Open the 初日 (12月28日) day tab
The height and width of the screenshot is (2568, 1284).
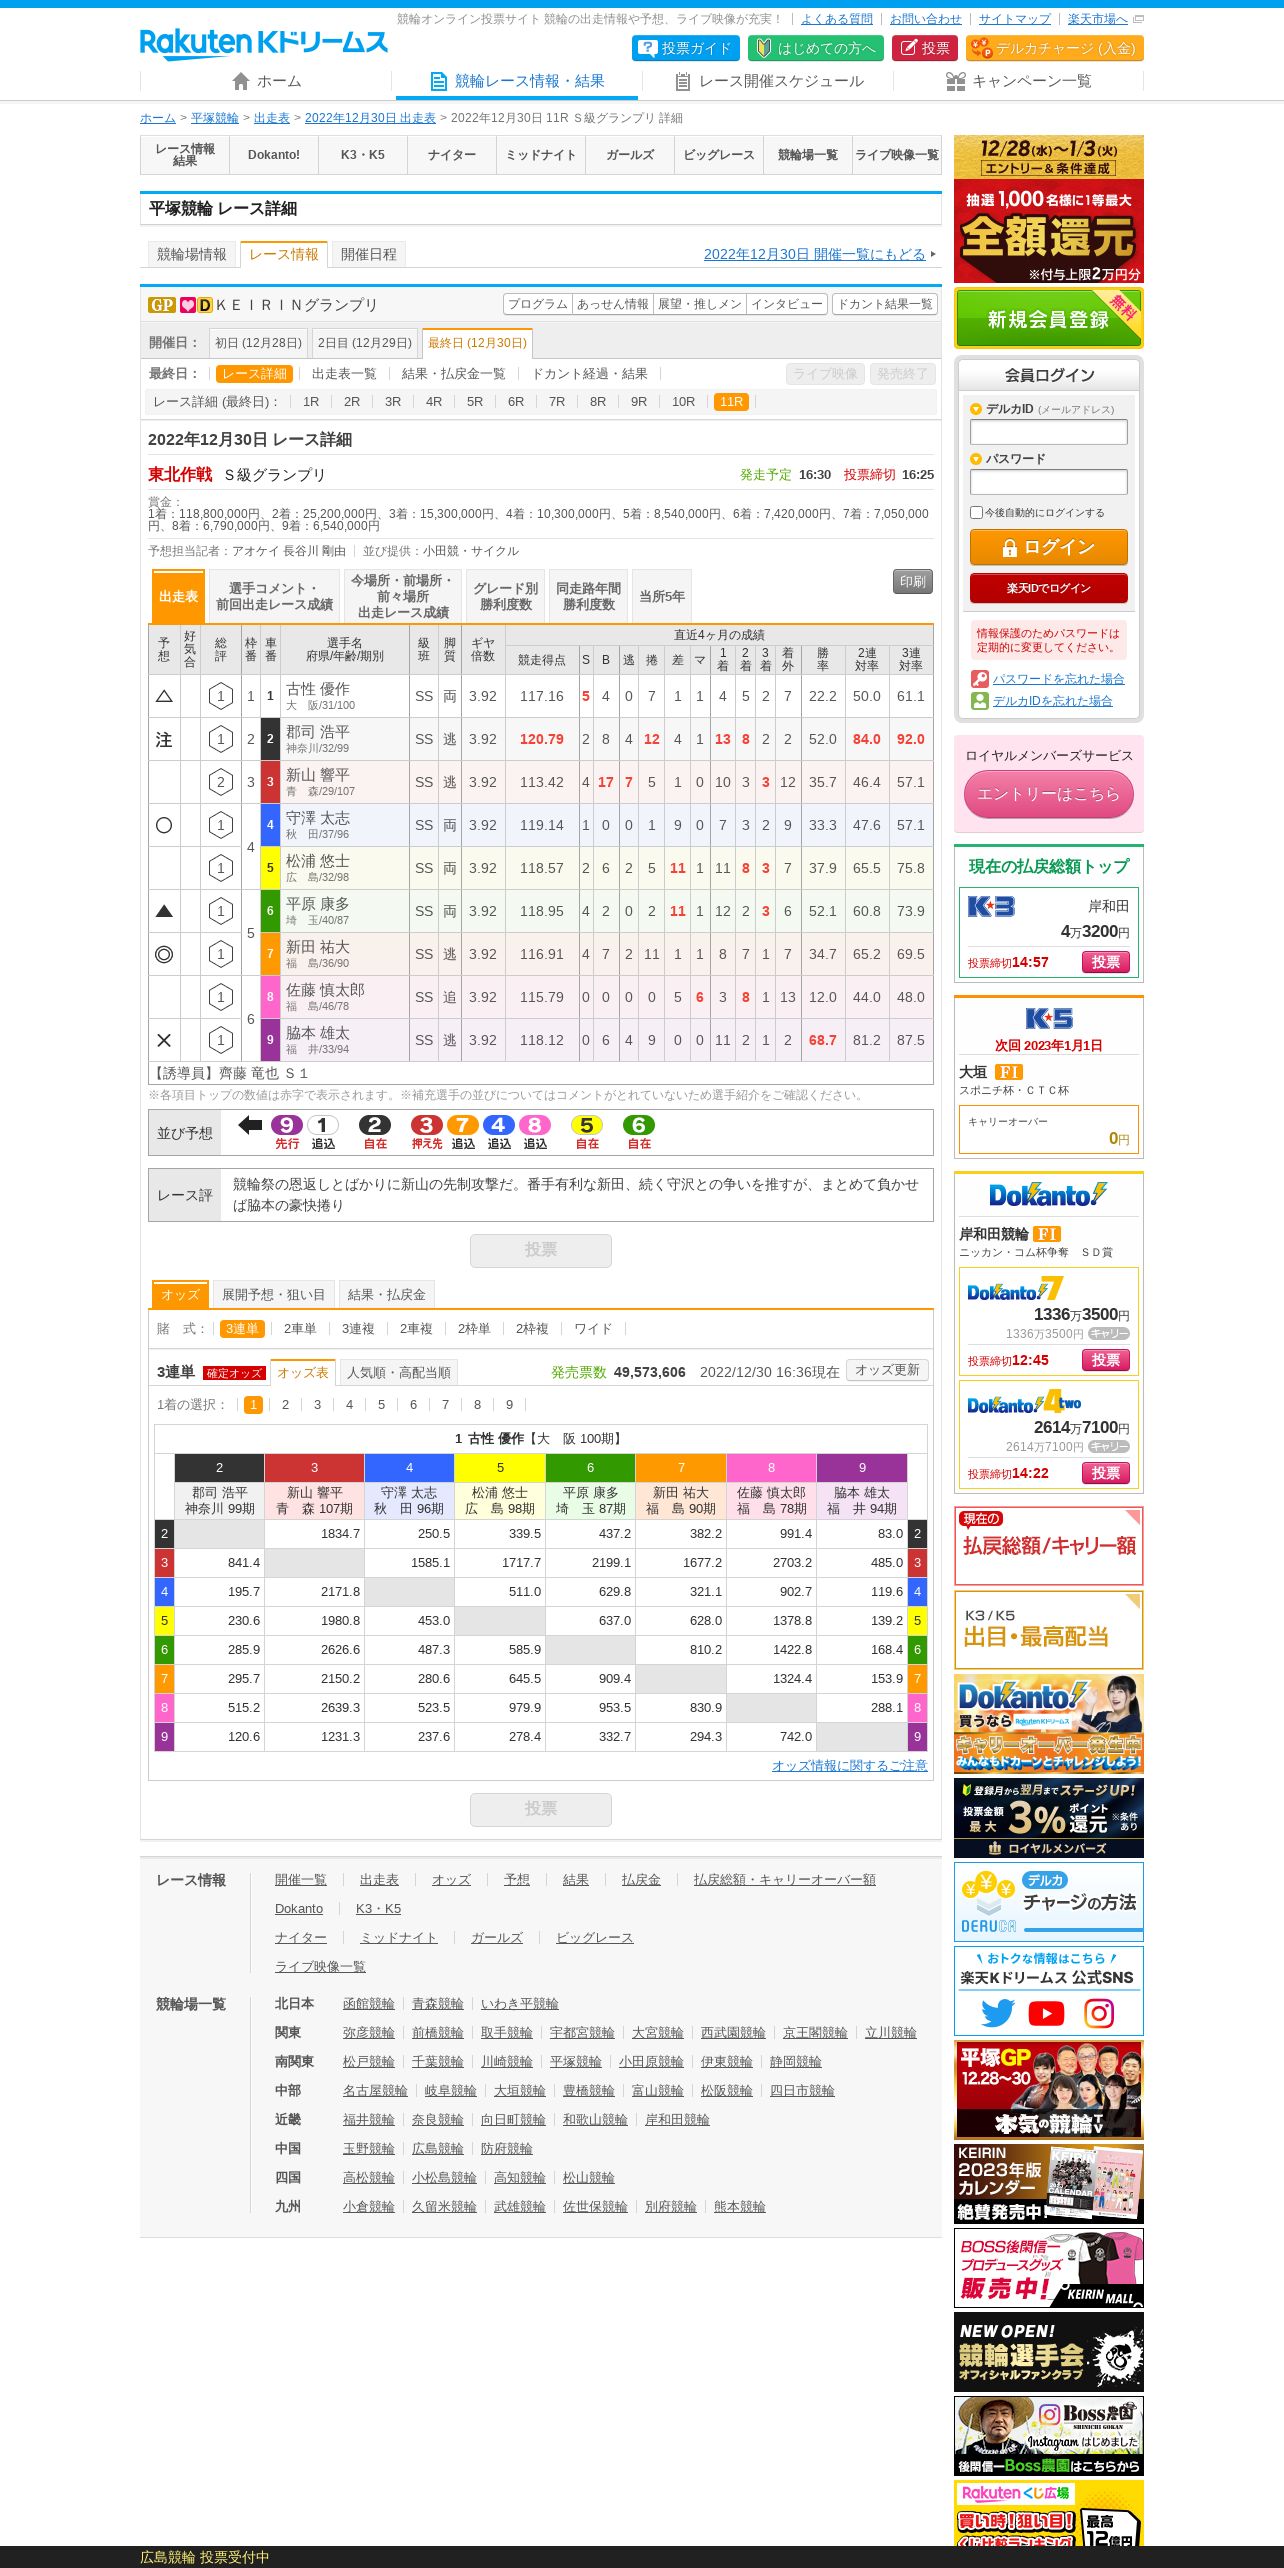pyautogui.click(x=258, y=343)
